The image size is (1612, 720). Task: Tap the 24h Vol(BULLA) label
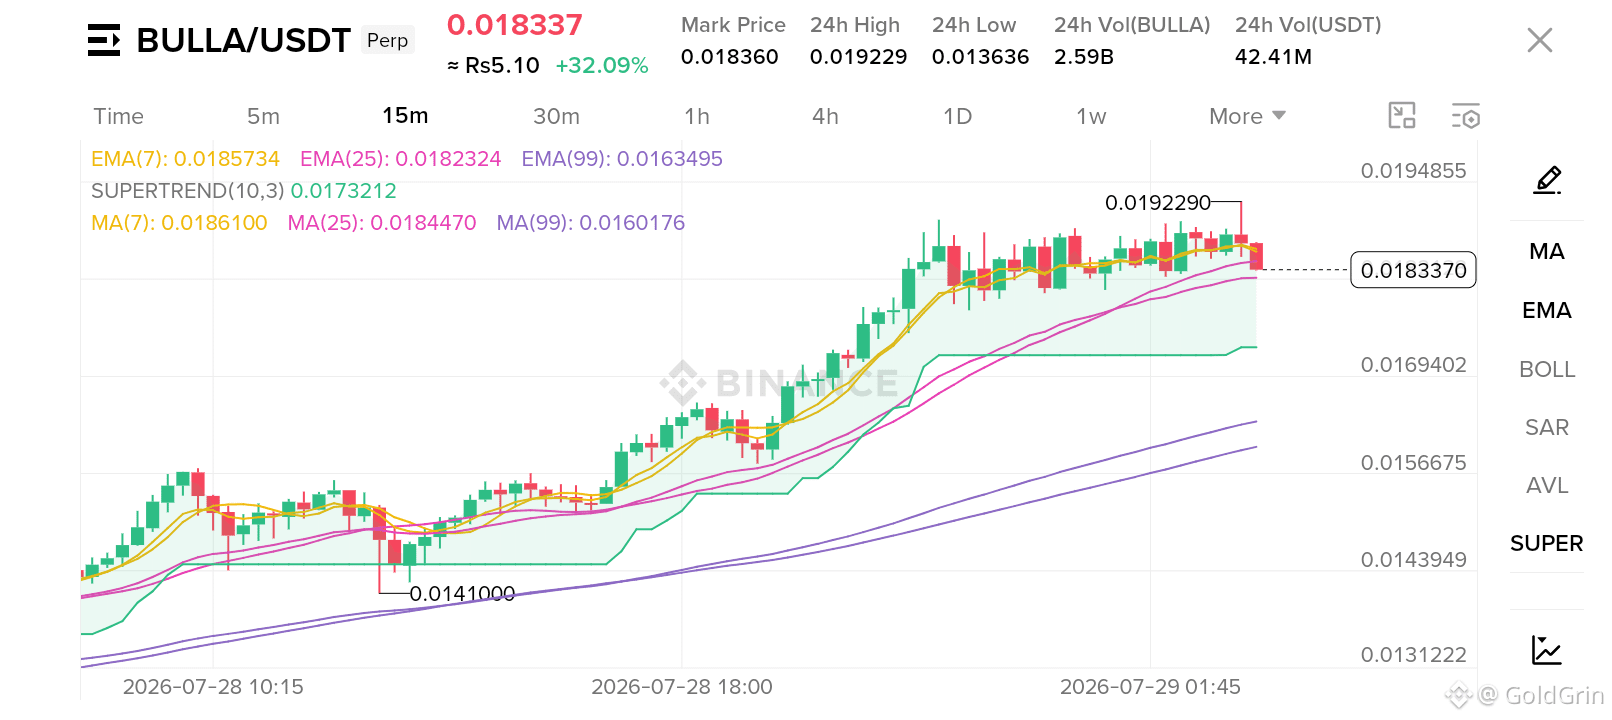[1132, 25]
